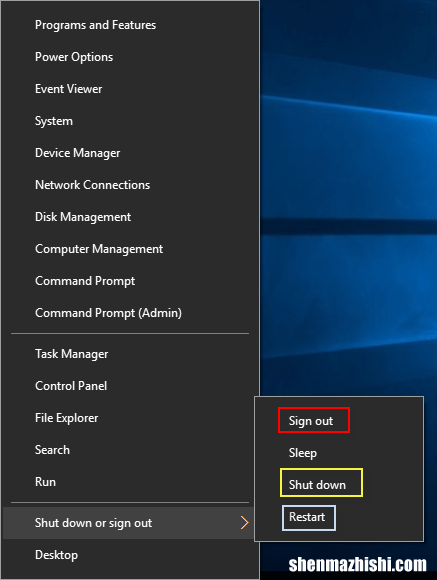Viewport: 437px width, 580px height.
Task: Launch Event Viewer
Action: tap(130, 89)
